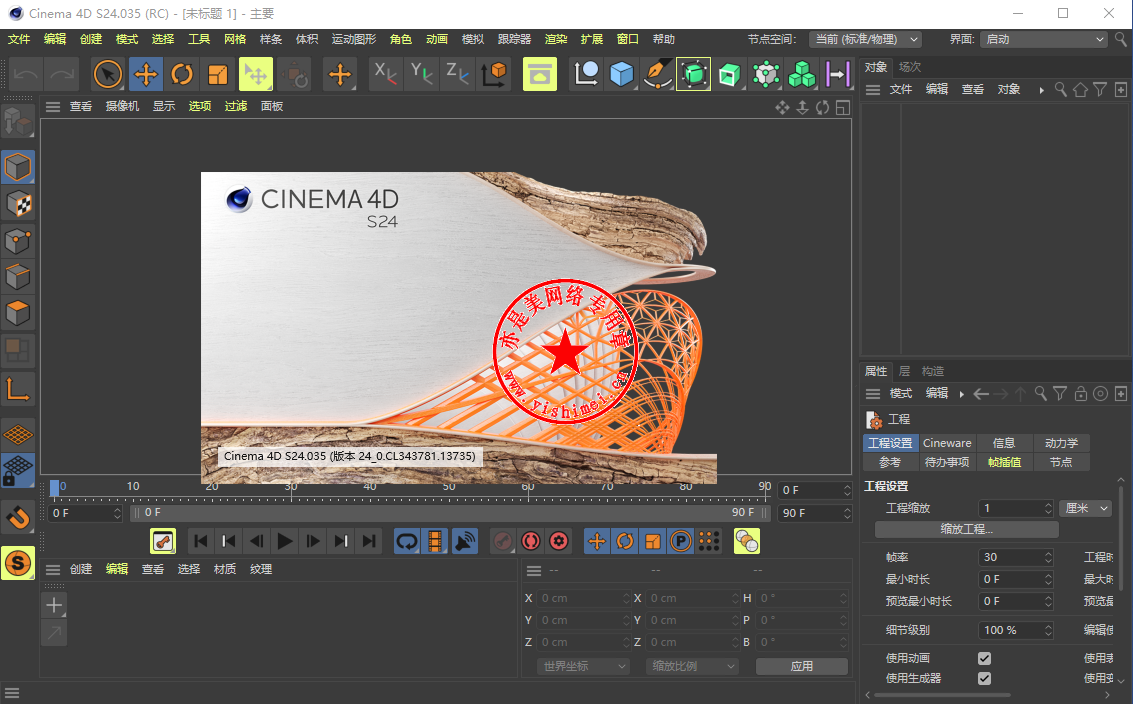The image size is (1133, 704).
Task: Click the Undo arrow icon
Action: click(26, 74)
